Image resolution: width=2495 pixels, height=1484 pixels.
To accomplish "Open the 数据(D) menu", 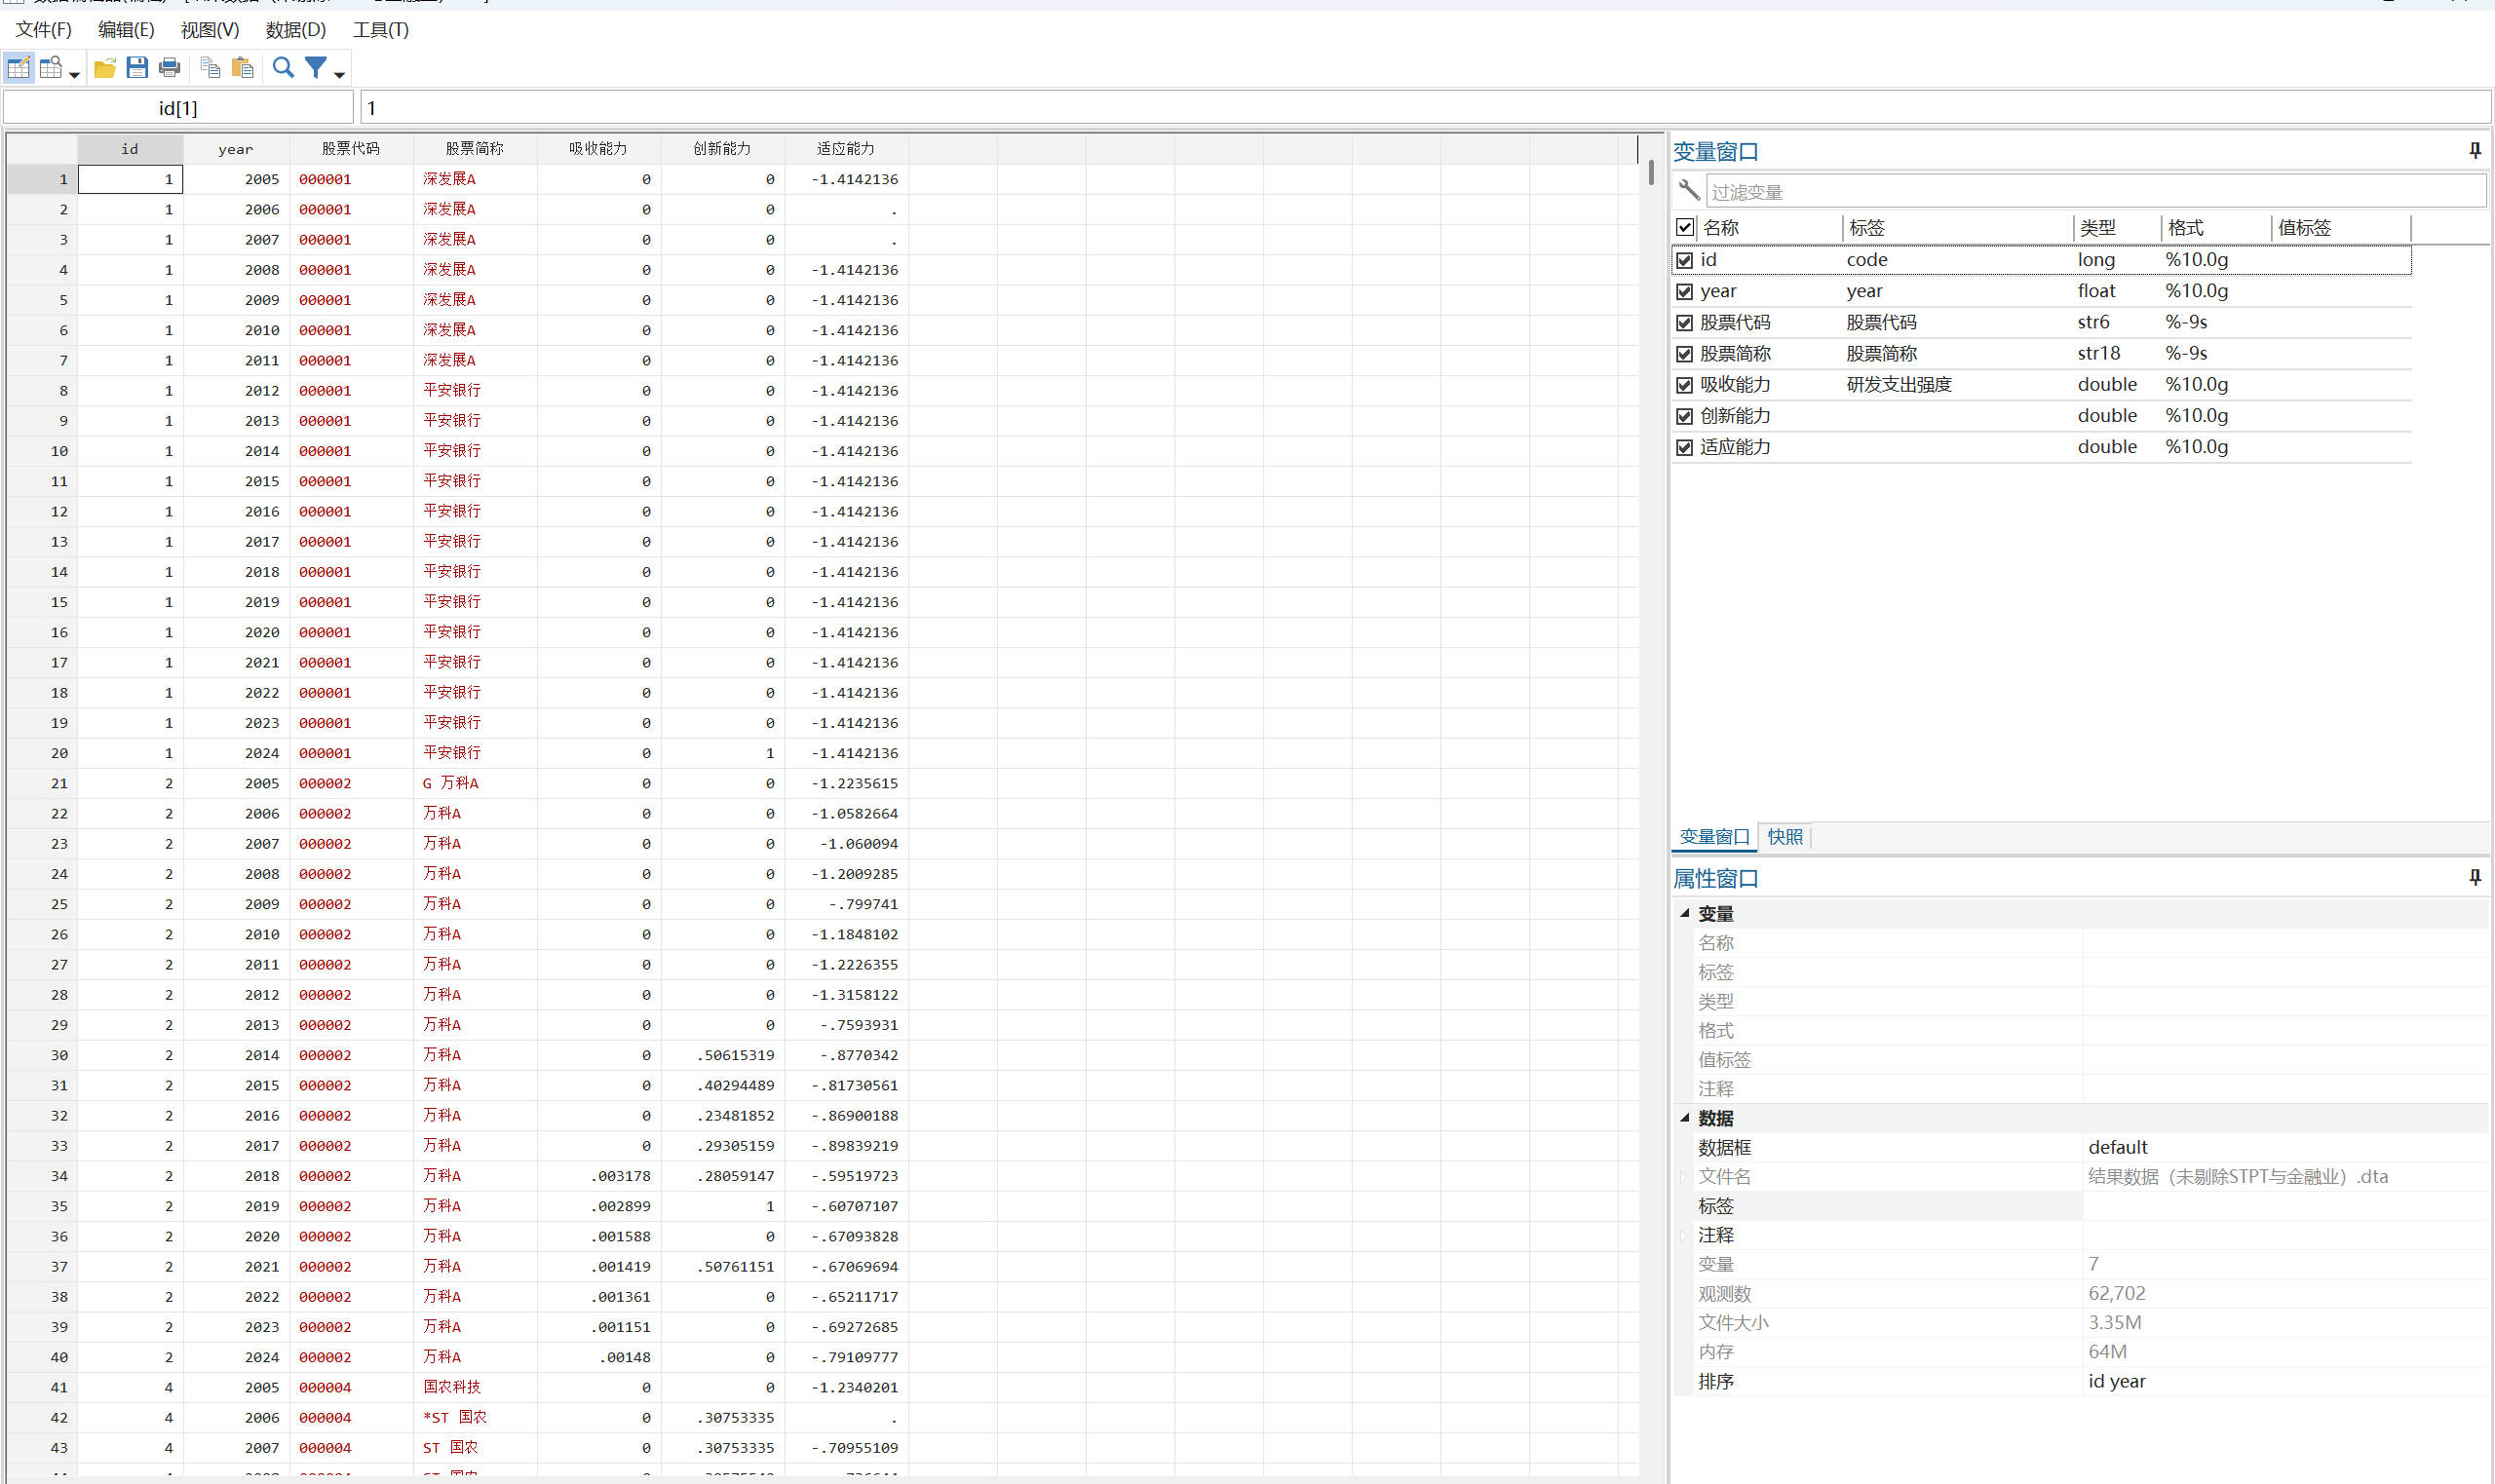I will [295, 30].
